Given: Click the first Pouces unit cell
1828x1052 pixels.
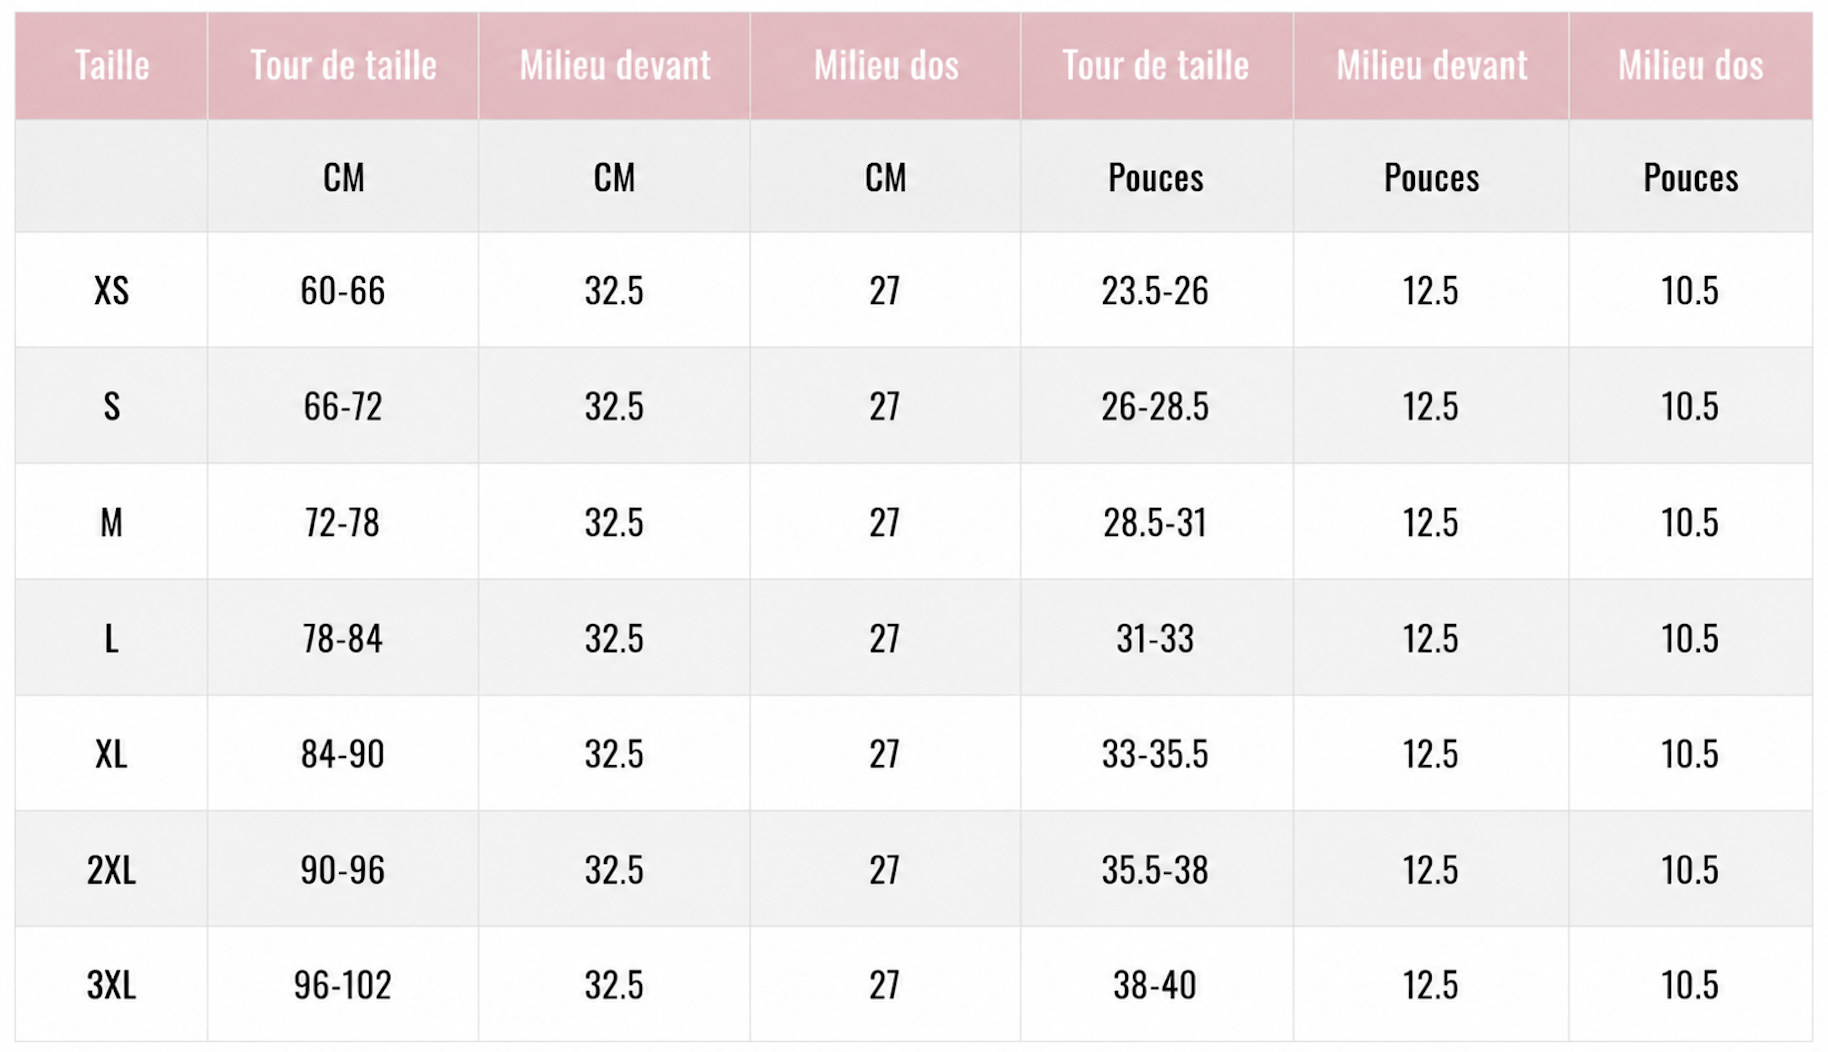Looking at the screenshot, I should 1156,178.
